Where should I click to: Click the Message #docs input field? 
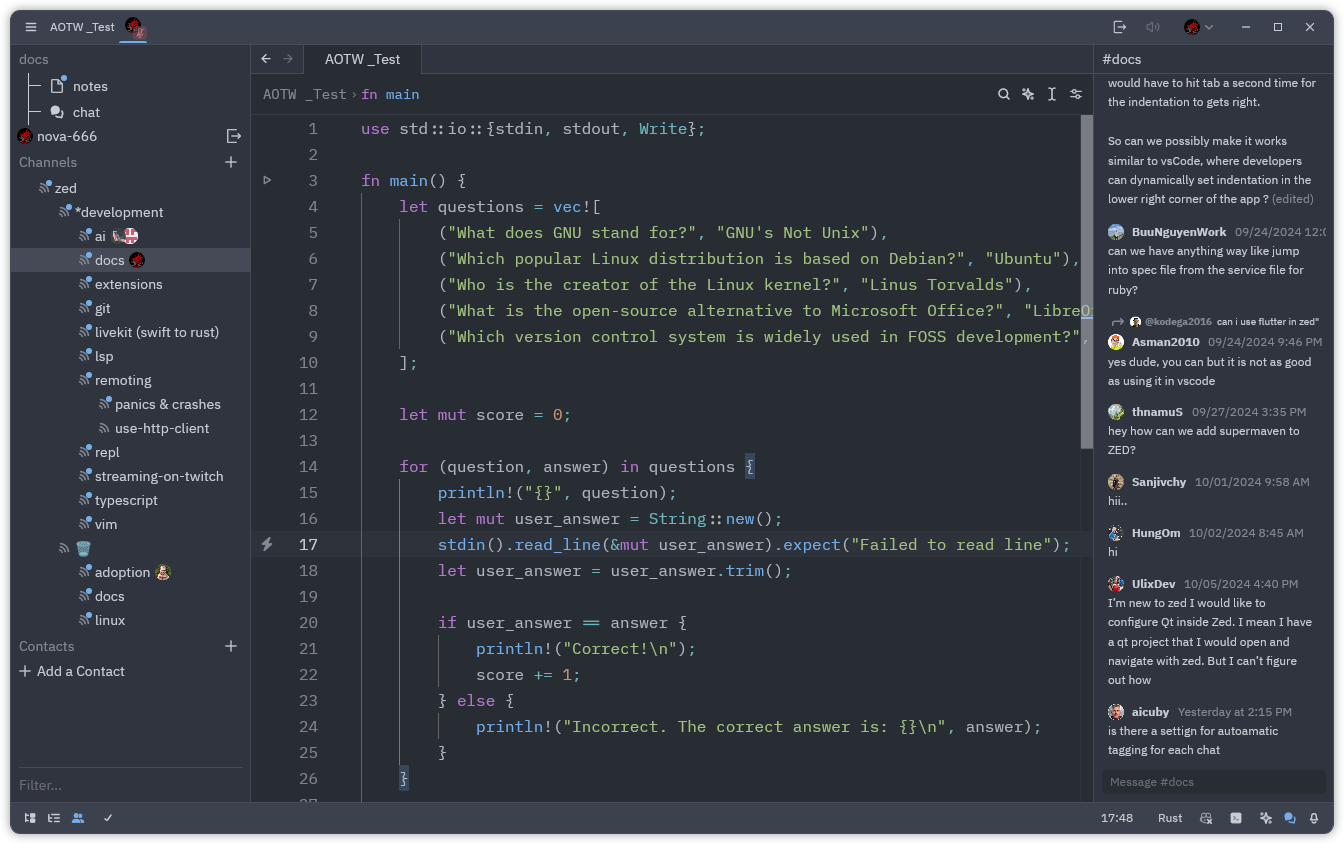(1213, 781)
